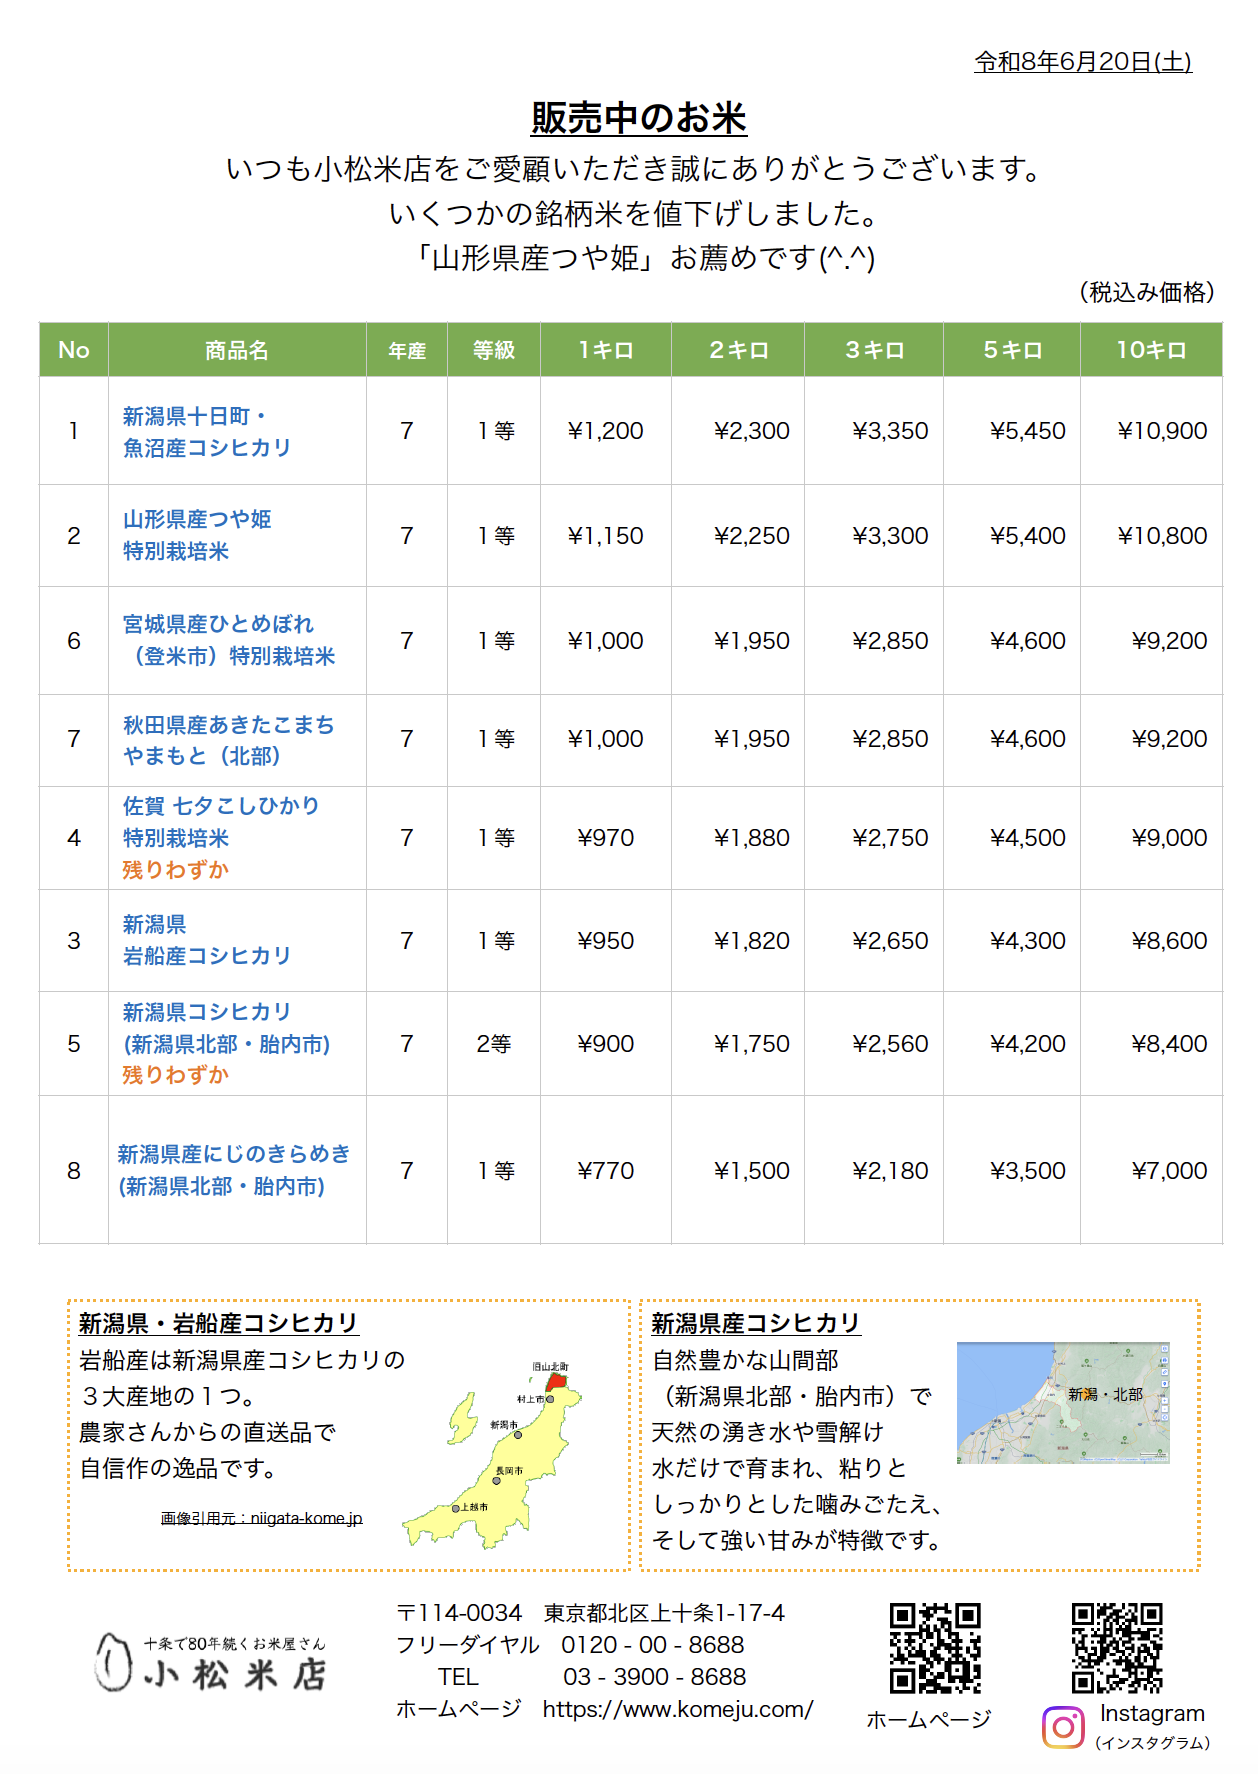Click price ¥8,600 in the 10キロ column
The width and height of the screenshot is (1258, 1774).
(x=1169, y=941)
